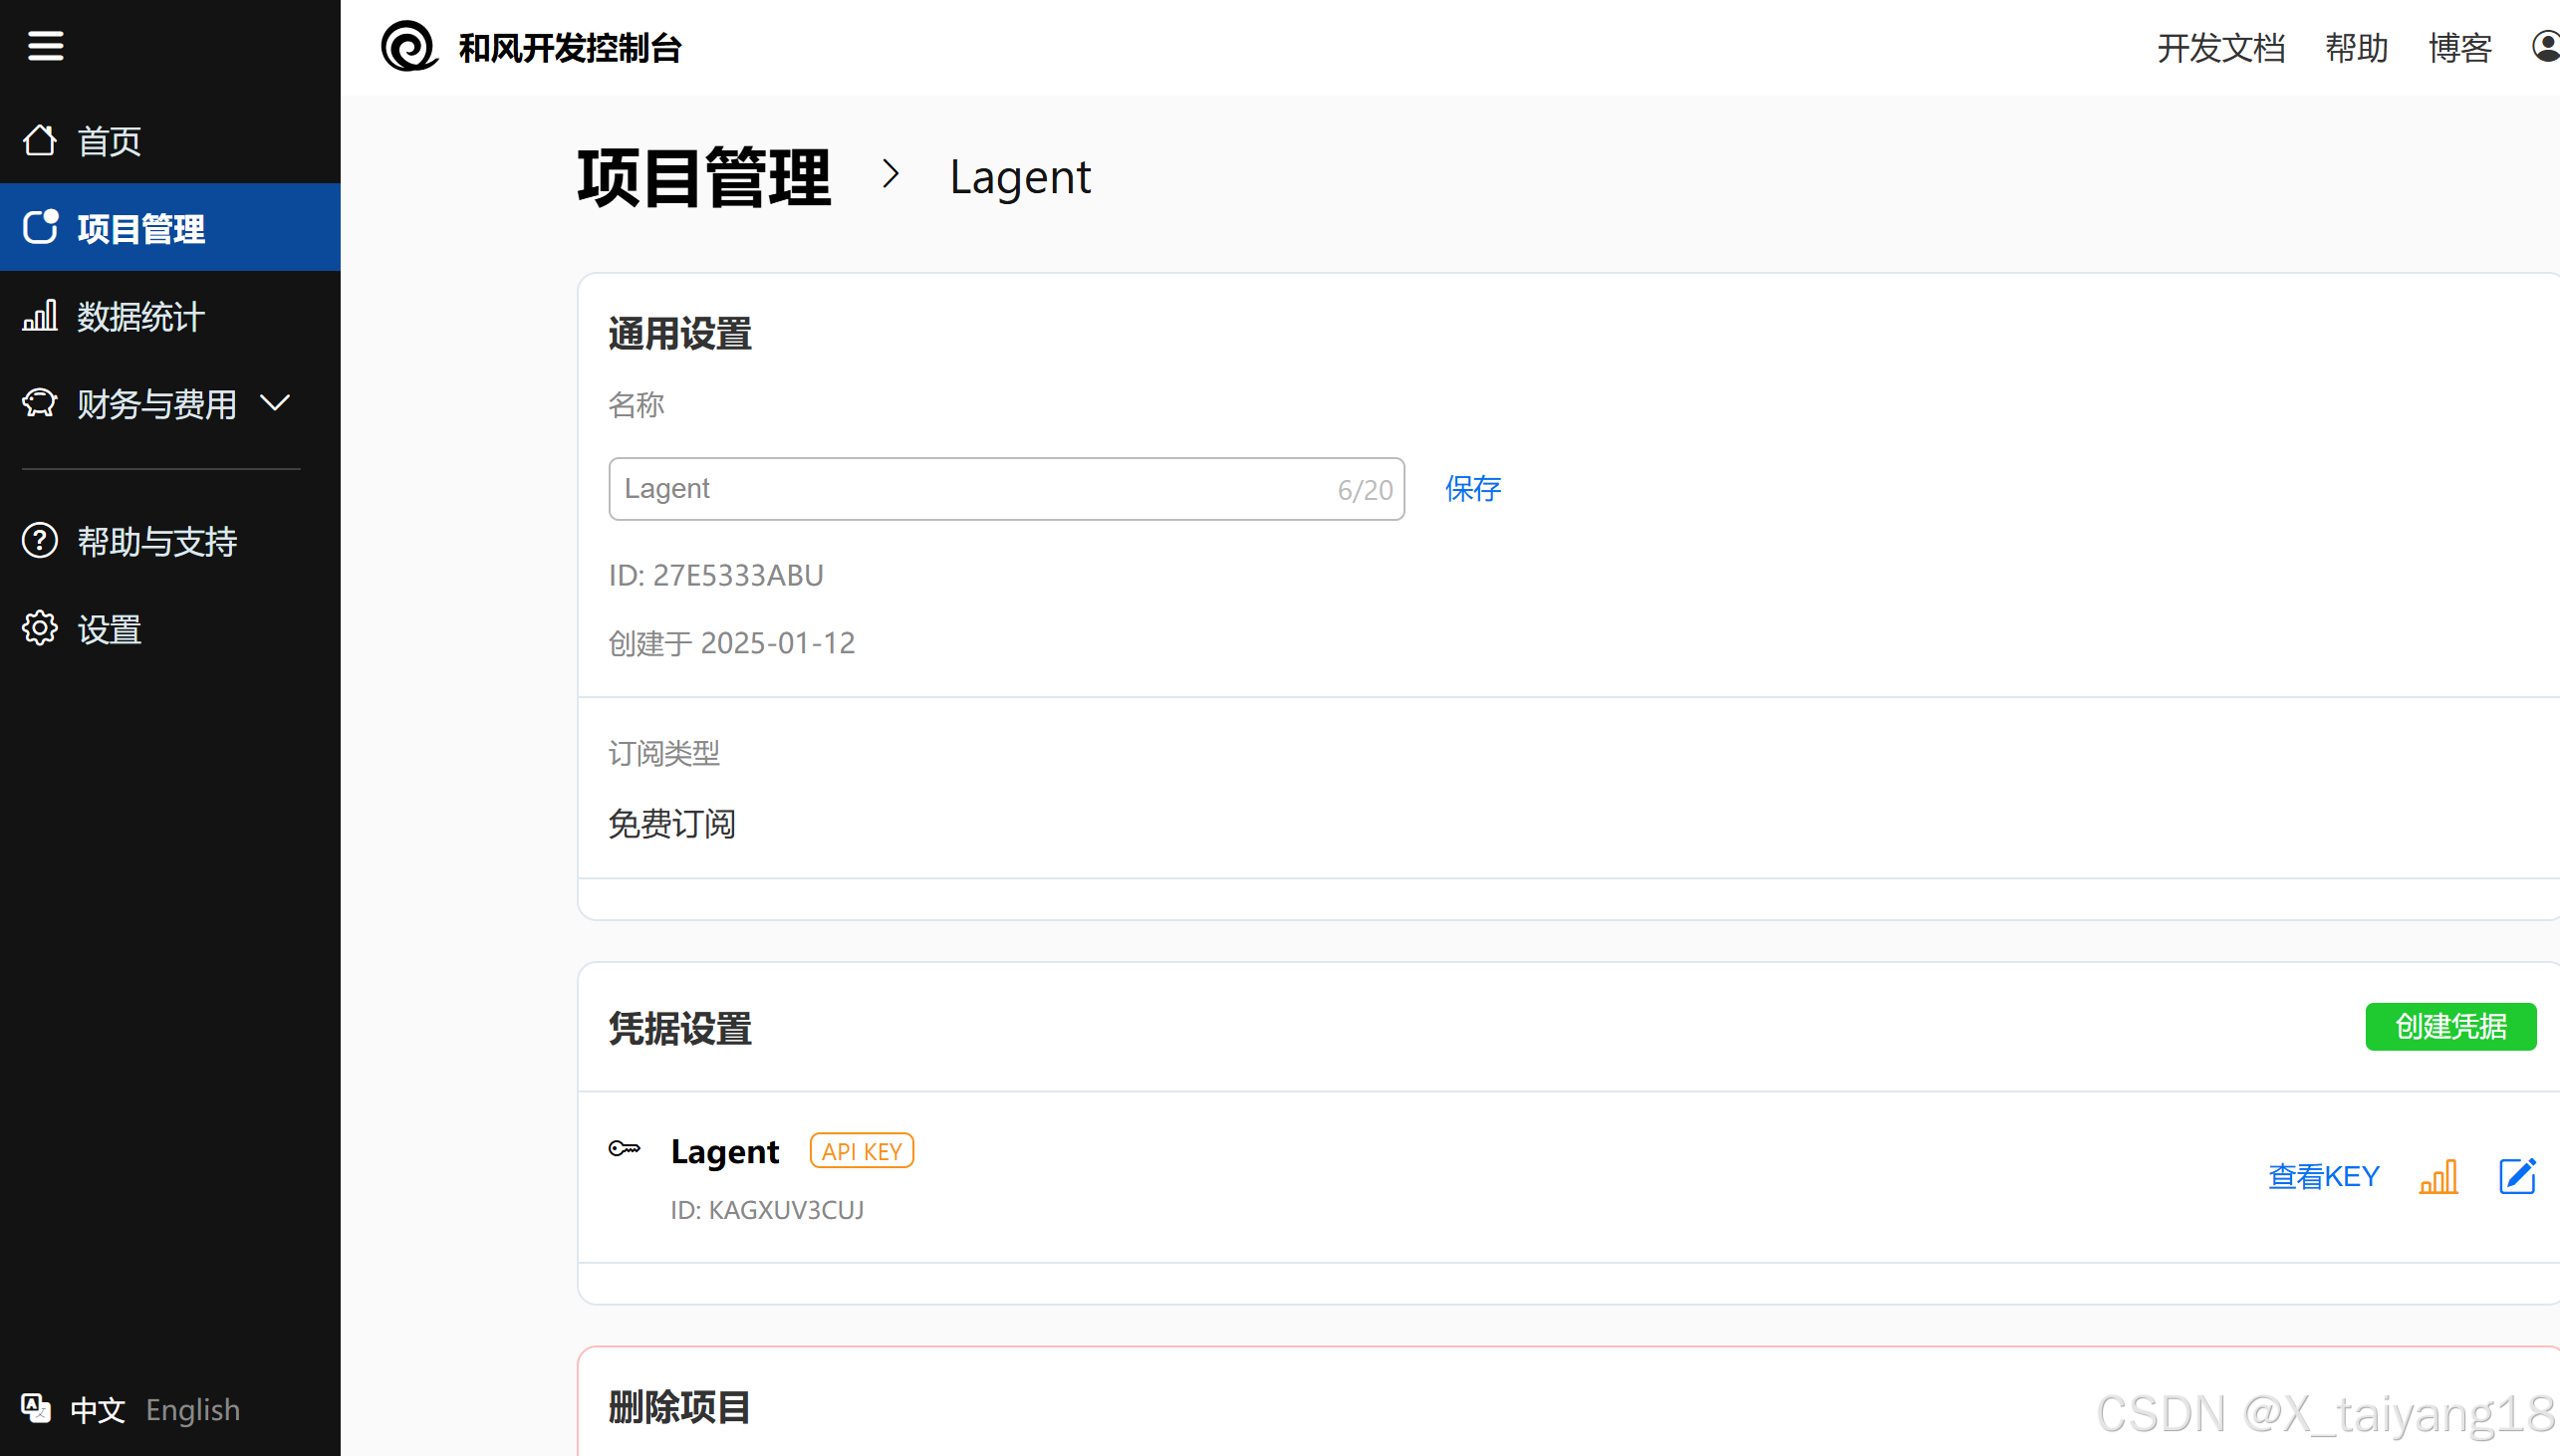Focus the Lagent name input field
Screen dimensions: 2560x1456
point(970,489)
